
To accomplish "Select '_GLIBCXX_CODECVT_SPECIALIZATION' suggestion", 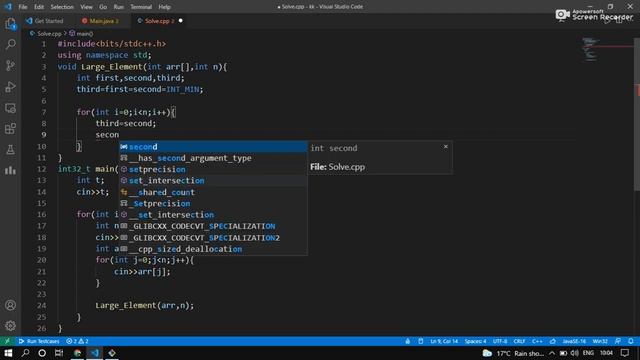I will [x=213, y=226].
